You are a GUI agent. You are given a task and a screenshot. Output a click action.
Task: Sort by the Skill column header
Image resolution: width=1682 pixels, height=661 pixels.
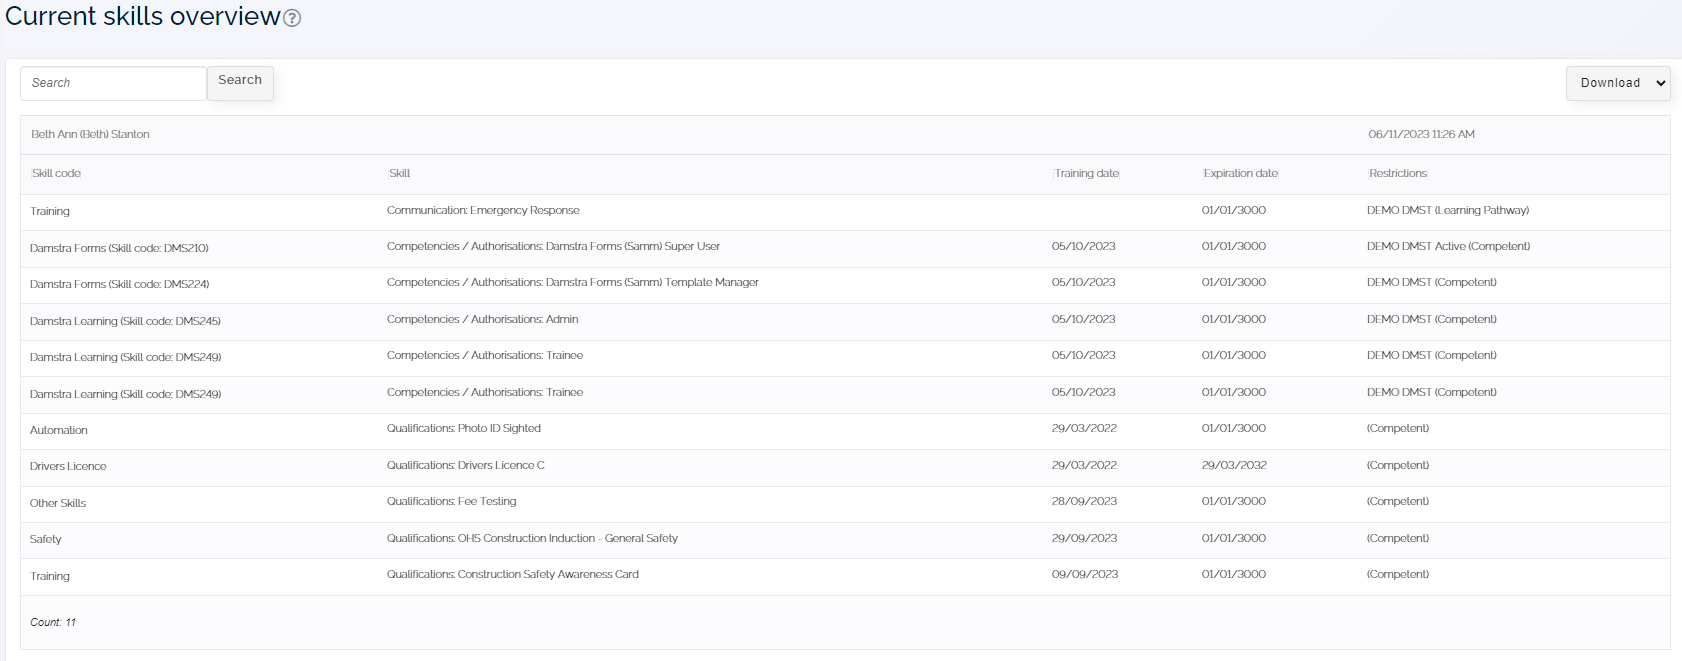(x=399, y=174)
